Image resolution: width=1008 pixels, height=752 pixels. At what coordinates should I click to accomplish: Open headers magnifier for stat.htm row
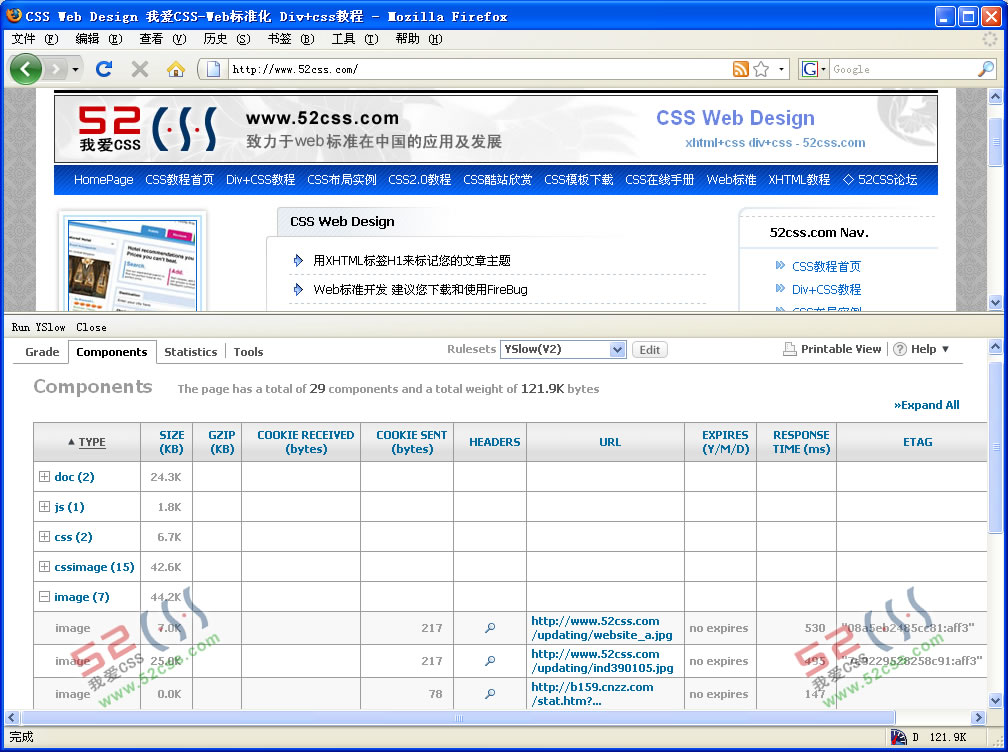[490, 694]
